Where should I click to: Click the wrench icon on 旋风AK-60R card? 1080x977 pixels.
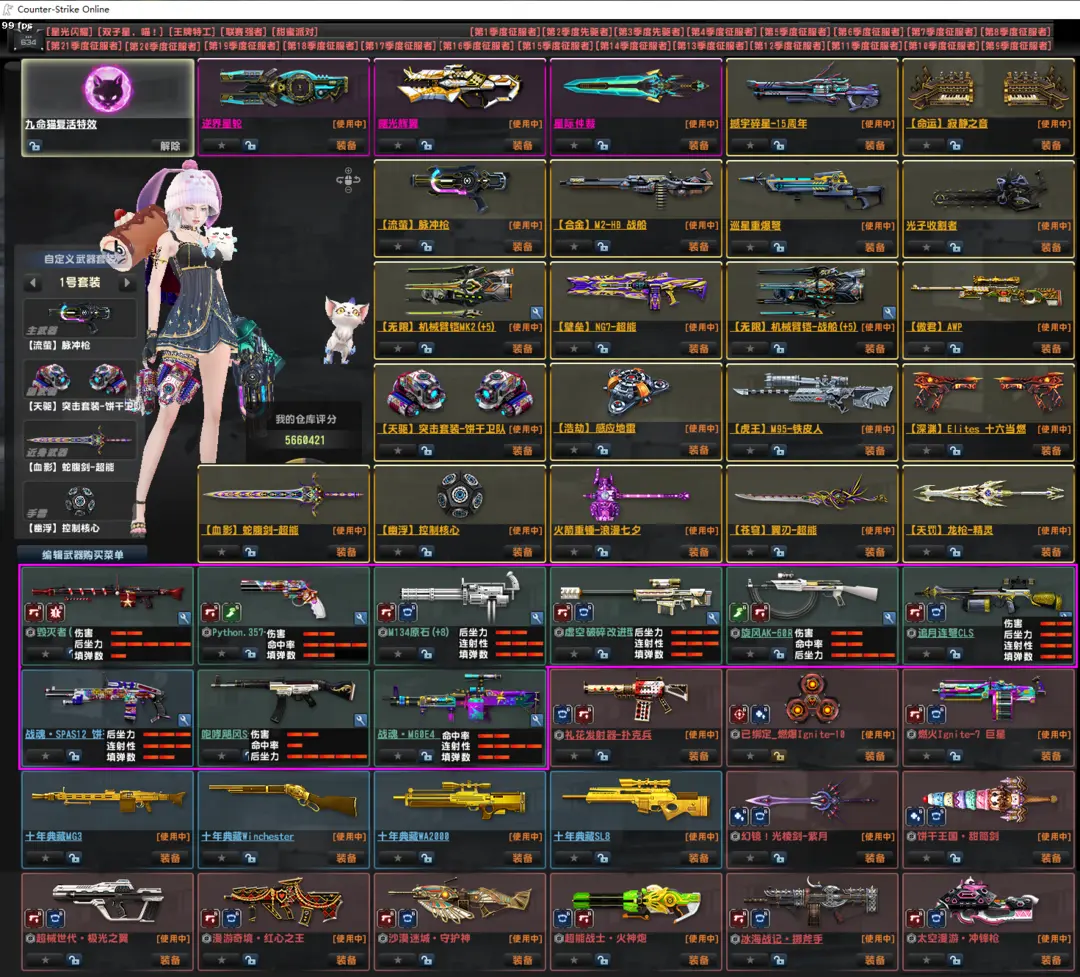click(889, 618)
